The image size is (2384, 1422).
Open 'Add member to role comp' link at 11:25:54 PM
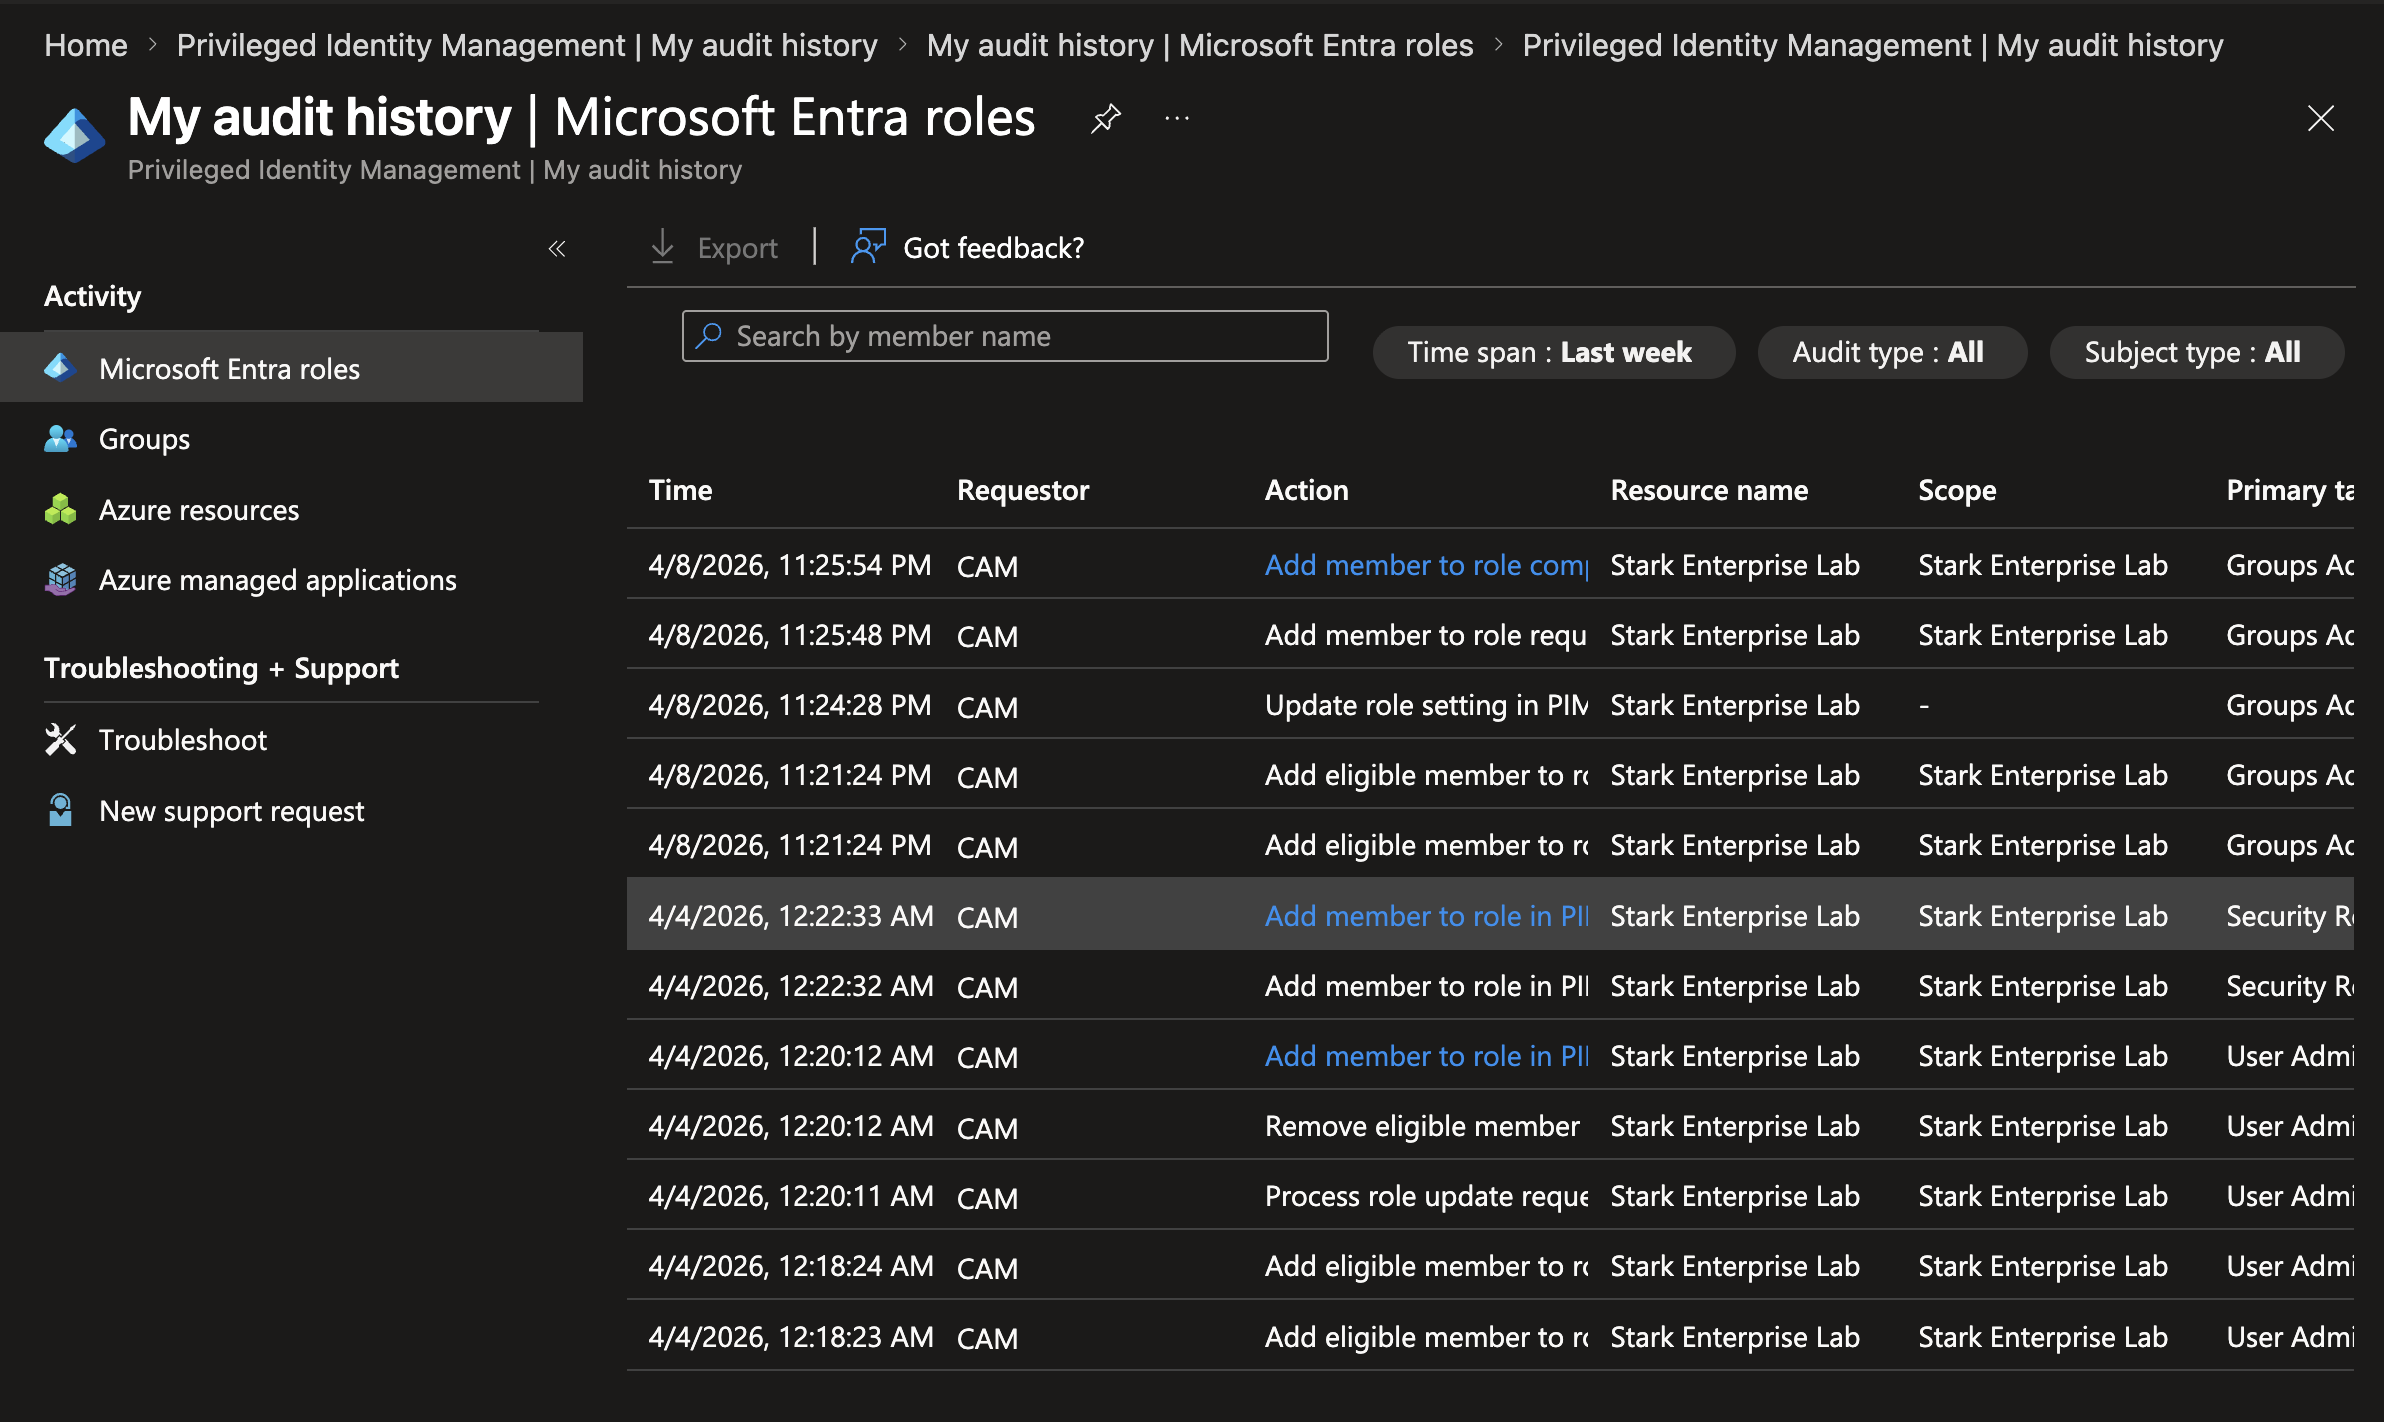[x=1426, y=565]
